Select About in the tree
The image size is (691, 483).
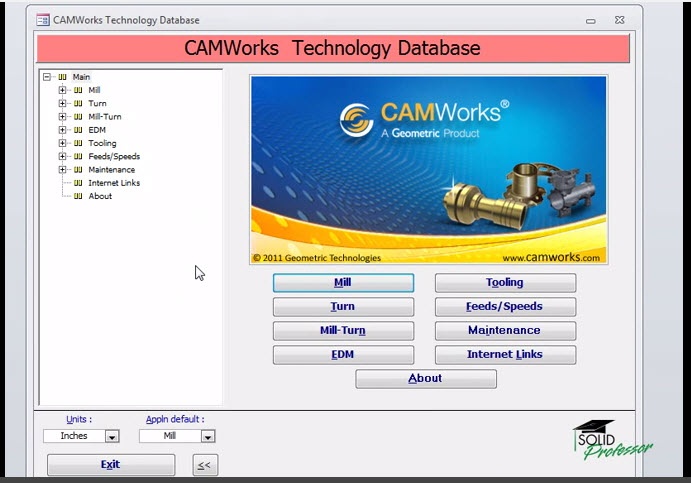100,196
